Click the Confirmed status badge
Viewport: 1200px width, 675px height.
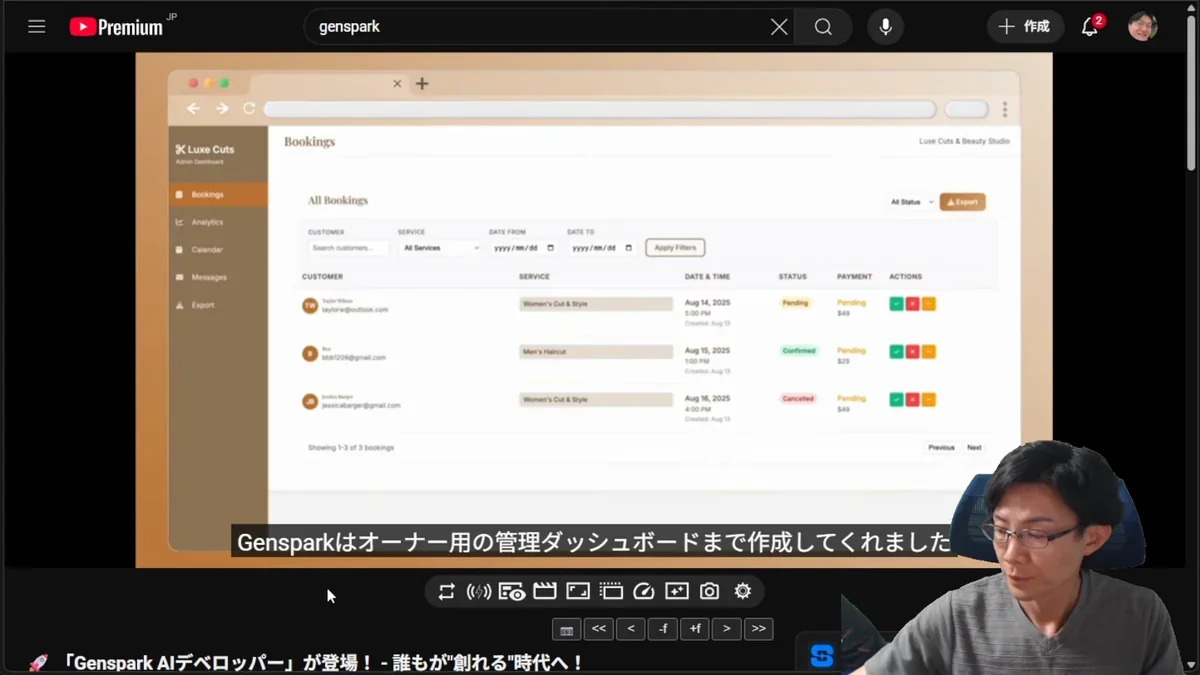(799, 351)
